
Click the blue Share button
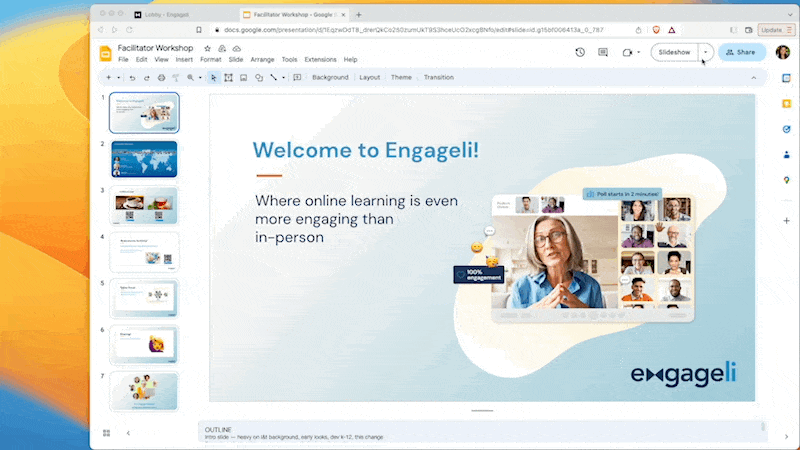point(742,52)
